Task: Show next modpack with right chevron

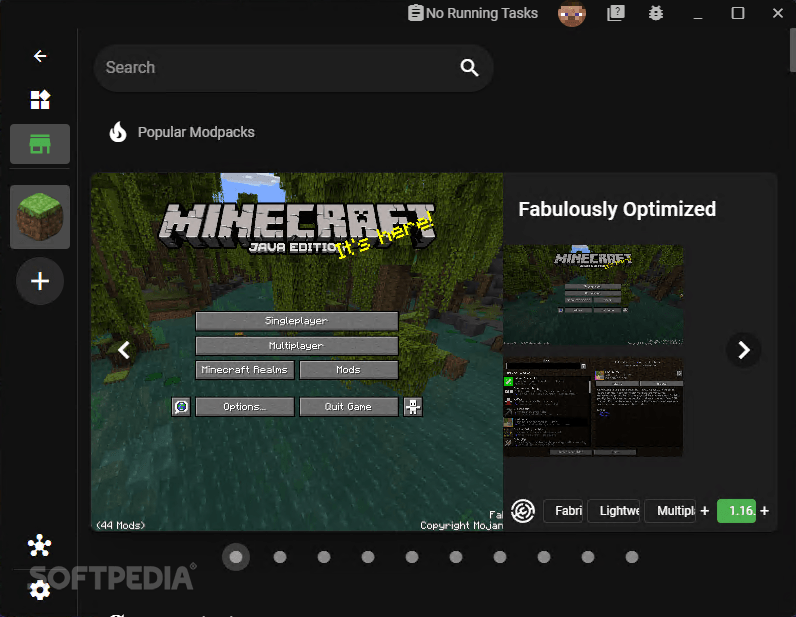Action: click(x=744, y=350)
